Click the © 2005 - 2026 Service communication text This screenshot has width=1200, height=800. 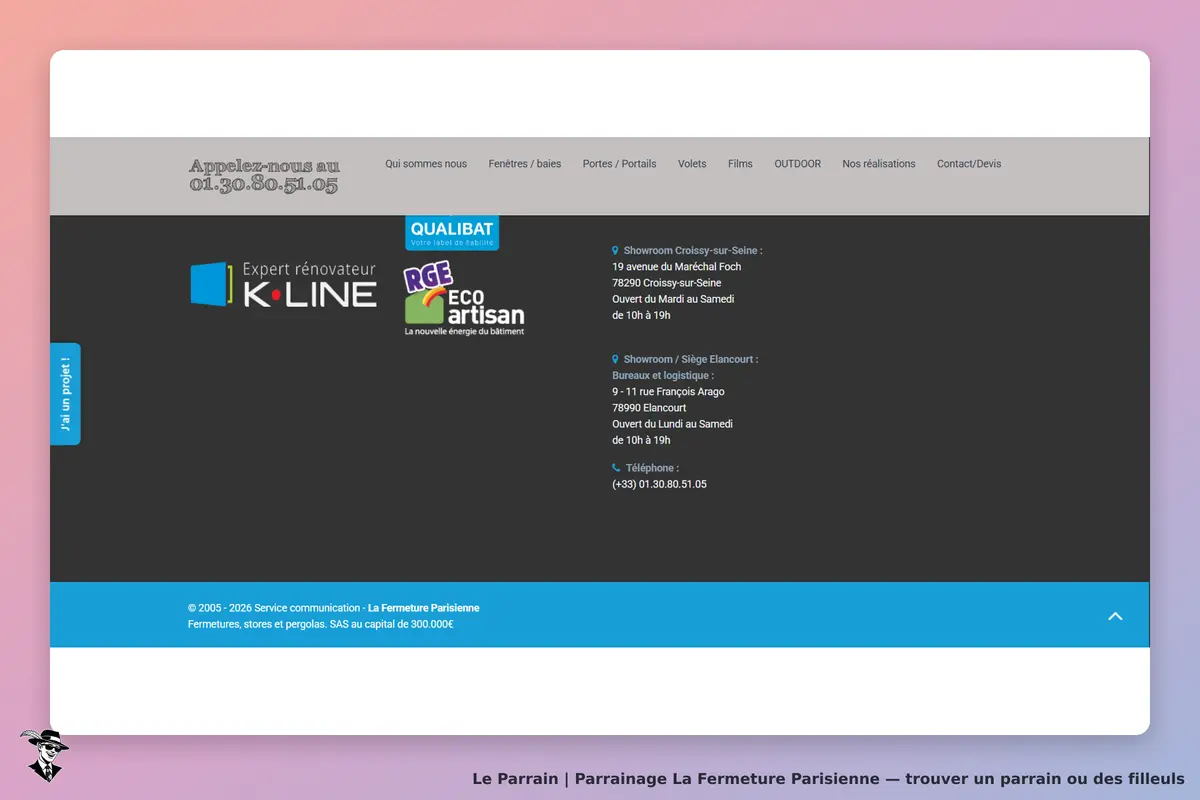click(x=274, y=608)
